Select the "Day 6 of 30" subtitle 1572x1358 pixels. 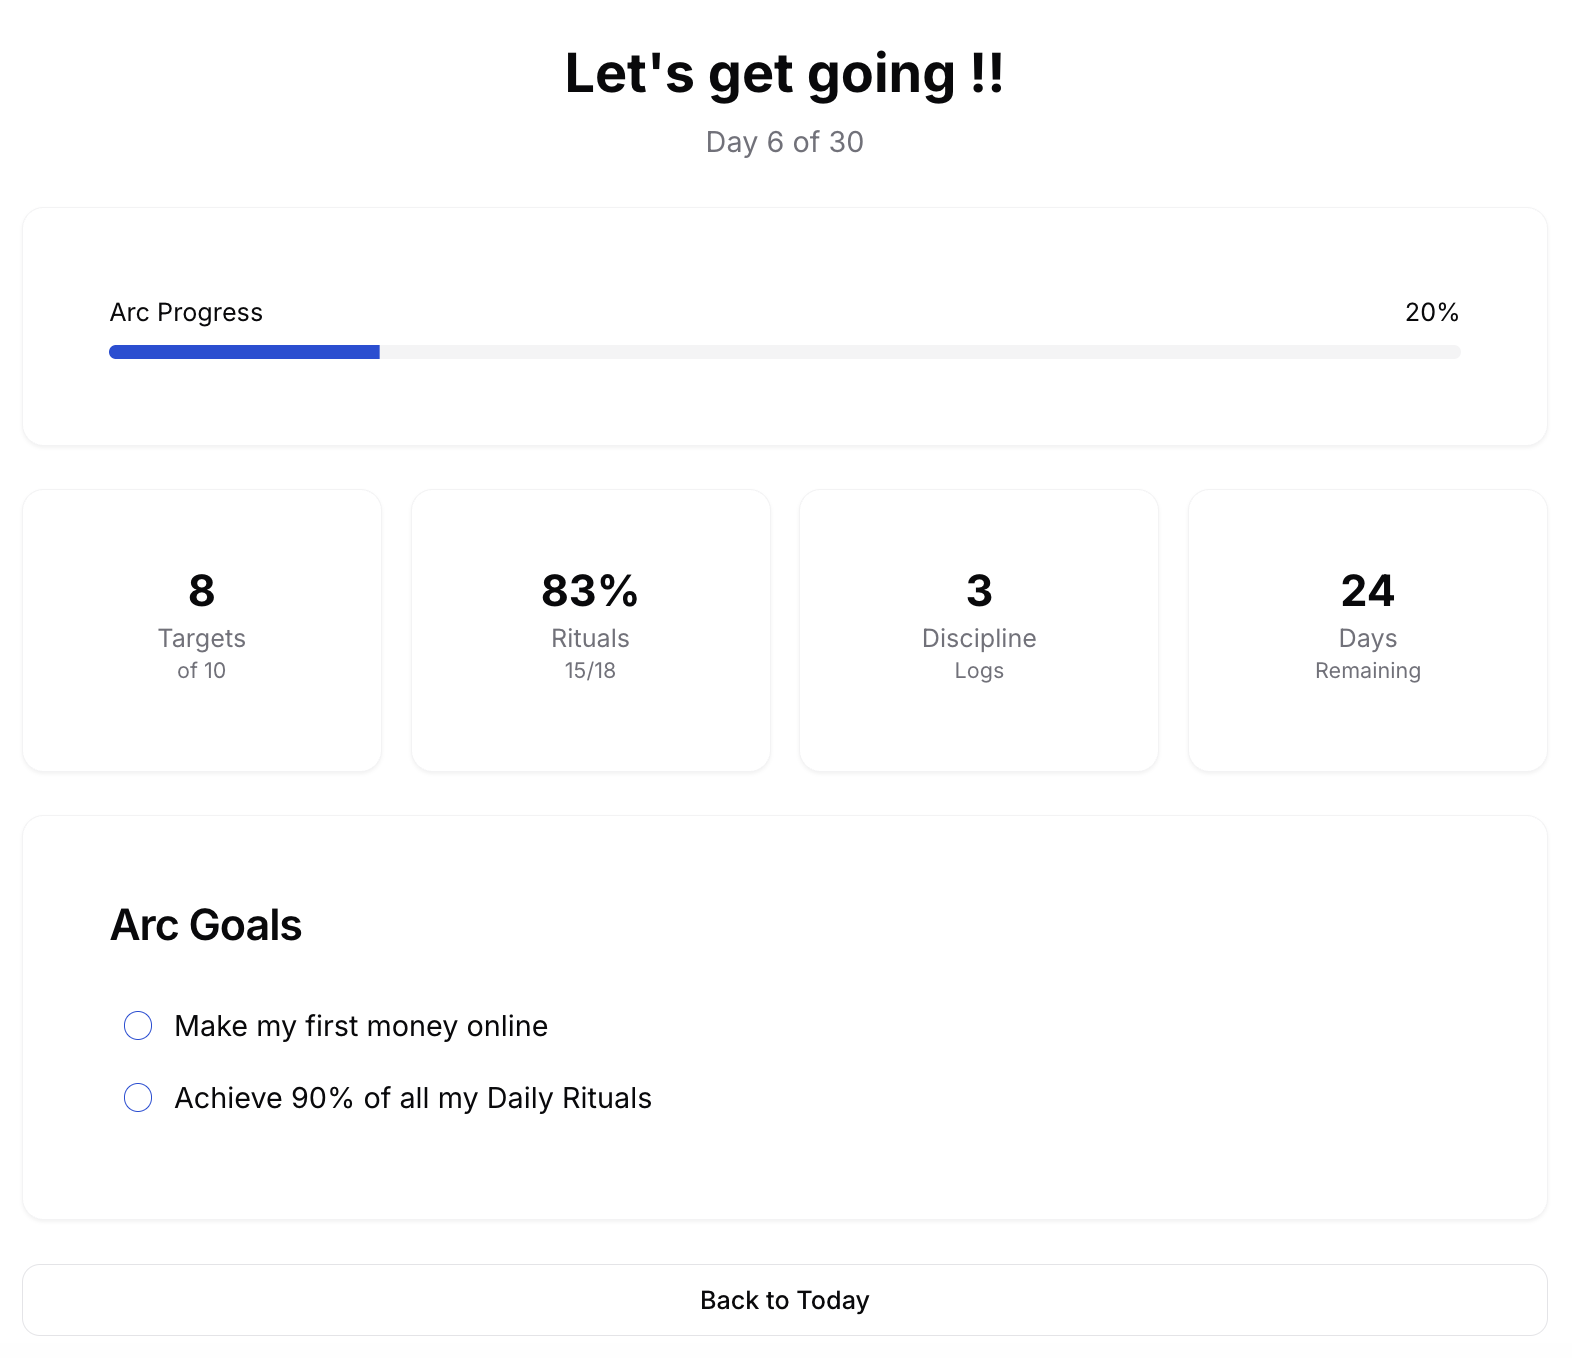[x=784, y=142]
